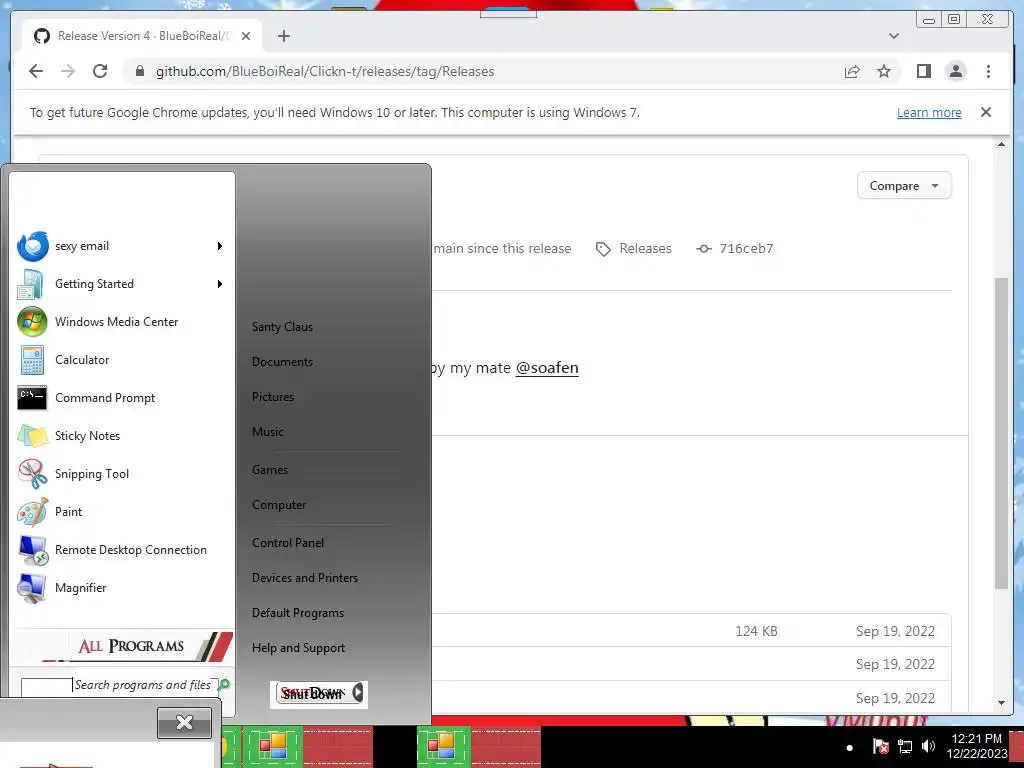Open Control Panel from Start menu
Viewport: 1024px width, 768px height.
(x=288, y=543)
